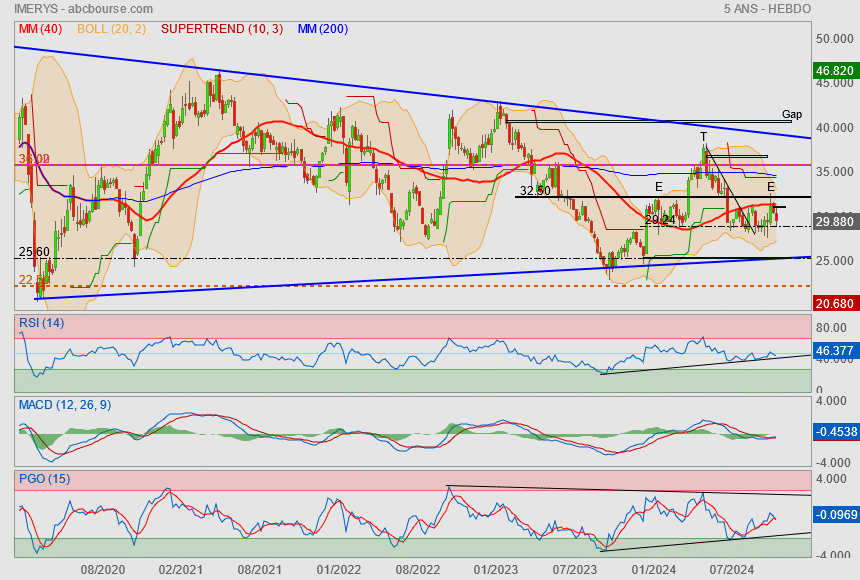The width and height of the screenshot is (860, 580).
Task: Select the 80.00 RSI axis label
Action: pos(831,328)
